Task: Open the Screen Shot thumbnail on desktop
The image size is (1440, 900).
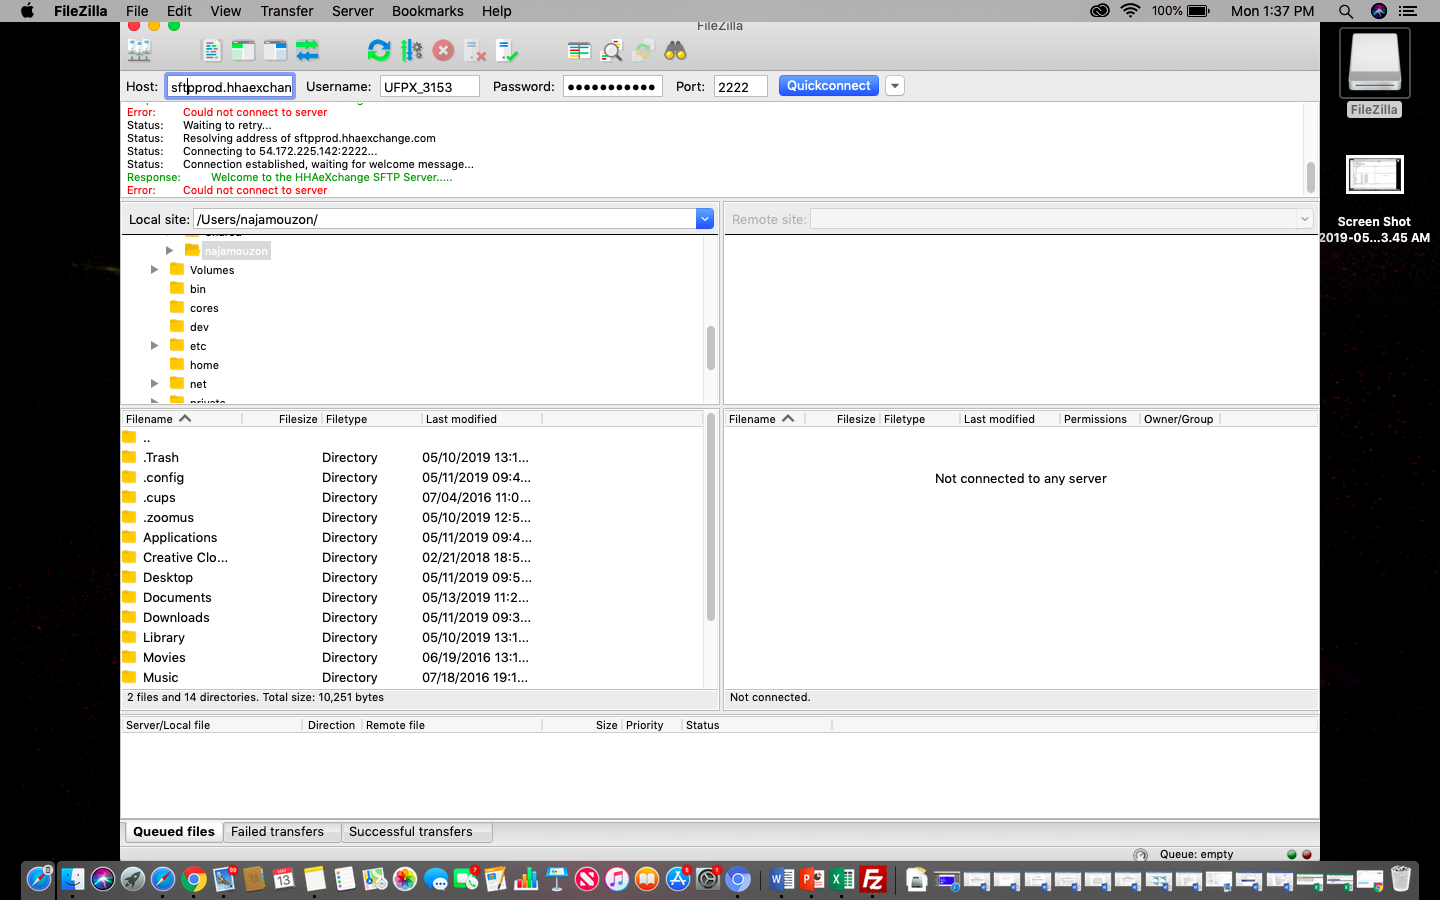Action: click(x=1374, y=175)
